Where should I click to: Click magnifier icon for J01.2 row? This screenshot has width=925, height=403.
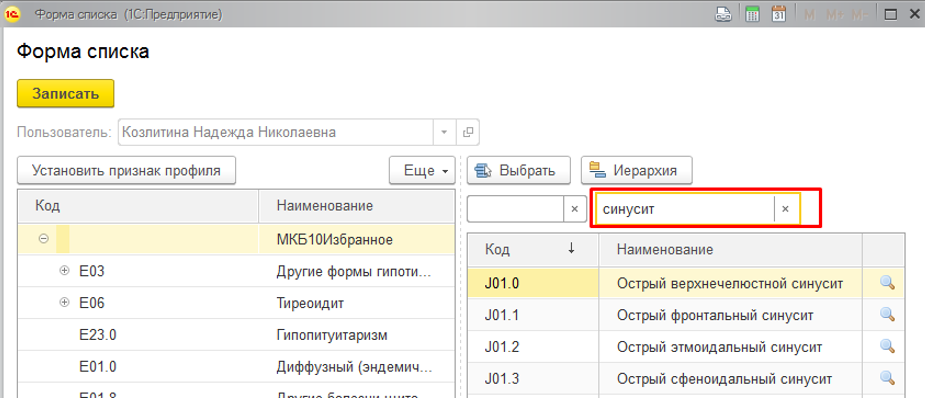(885, 347)
